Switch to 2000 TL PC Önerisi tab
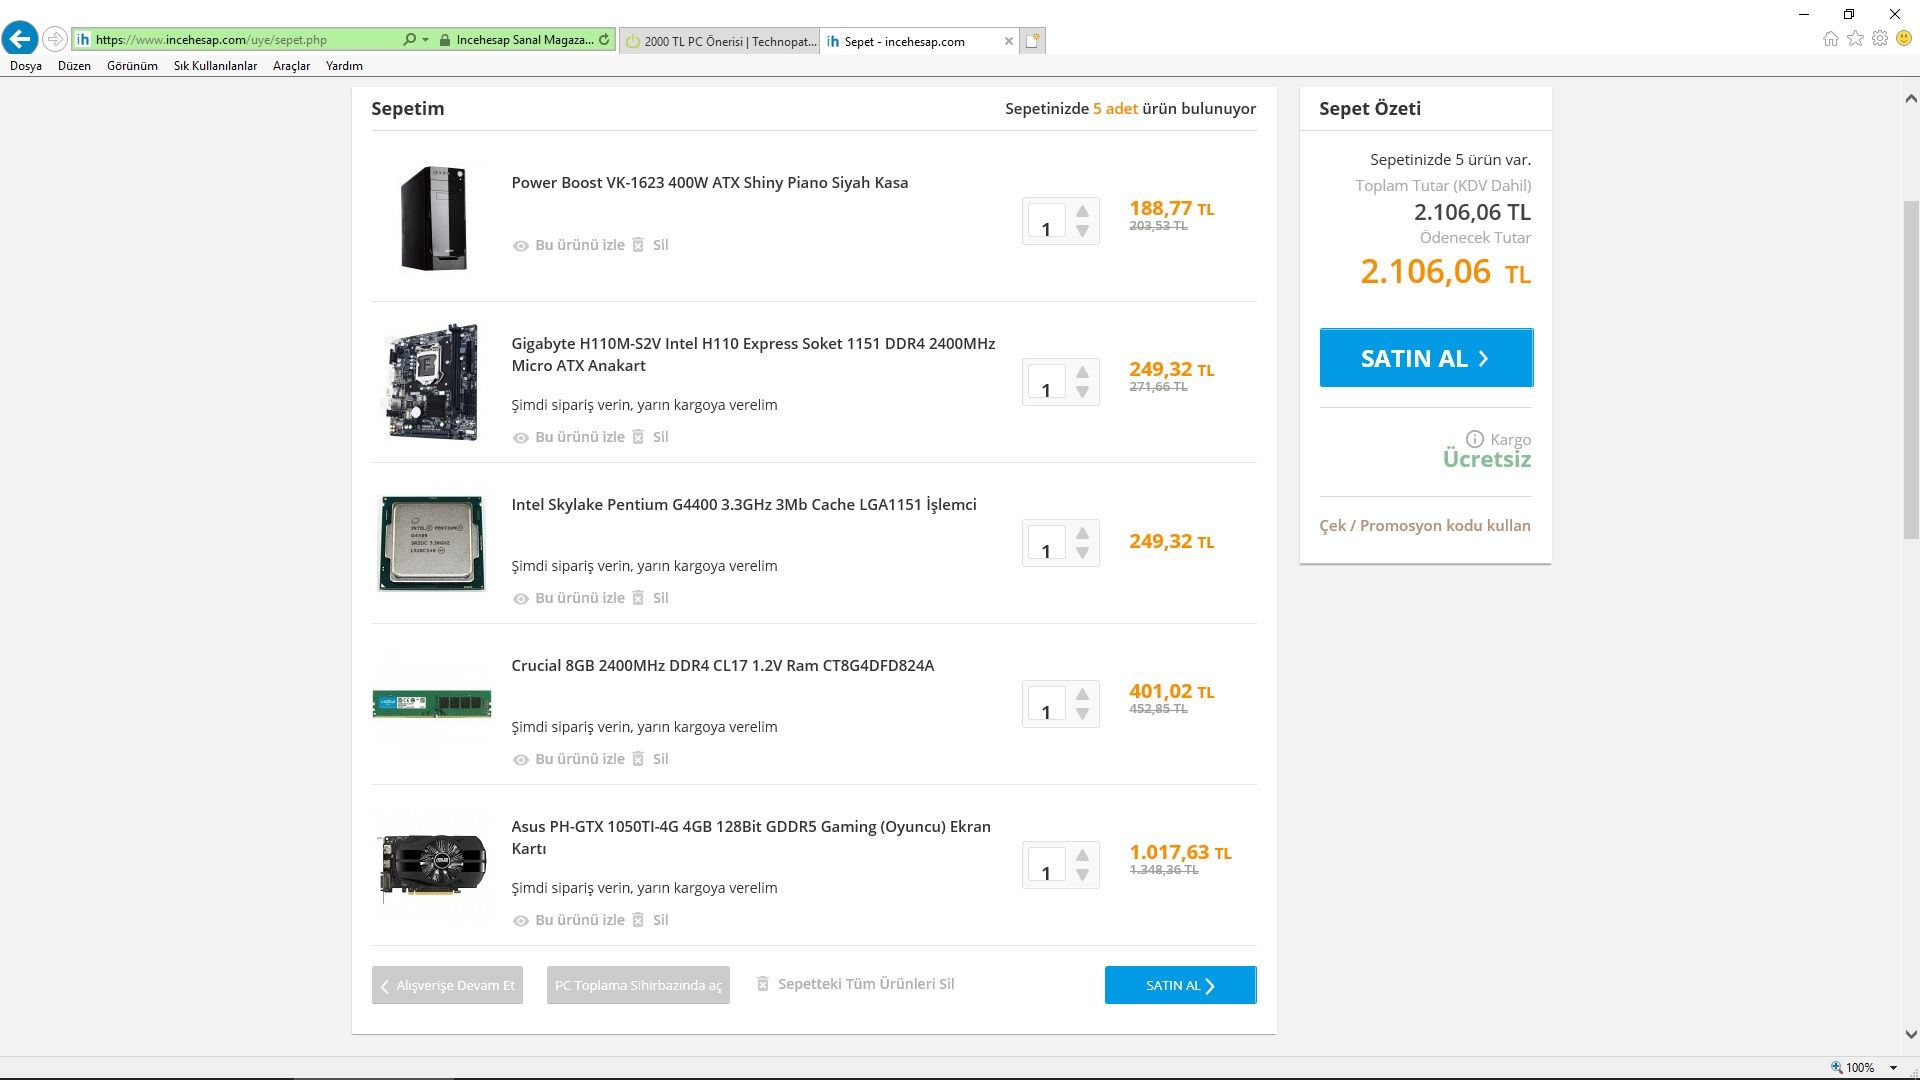The image size is (1920, 1080). click(720, 41)
